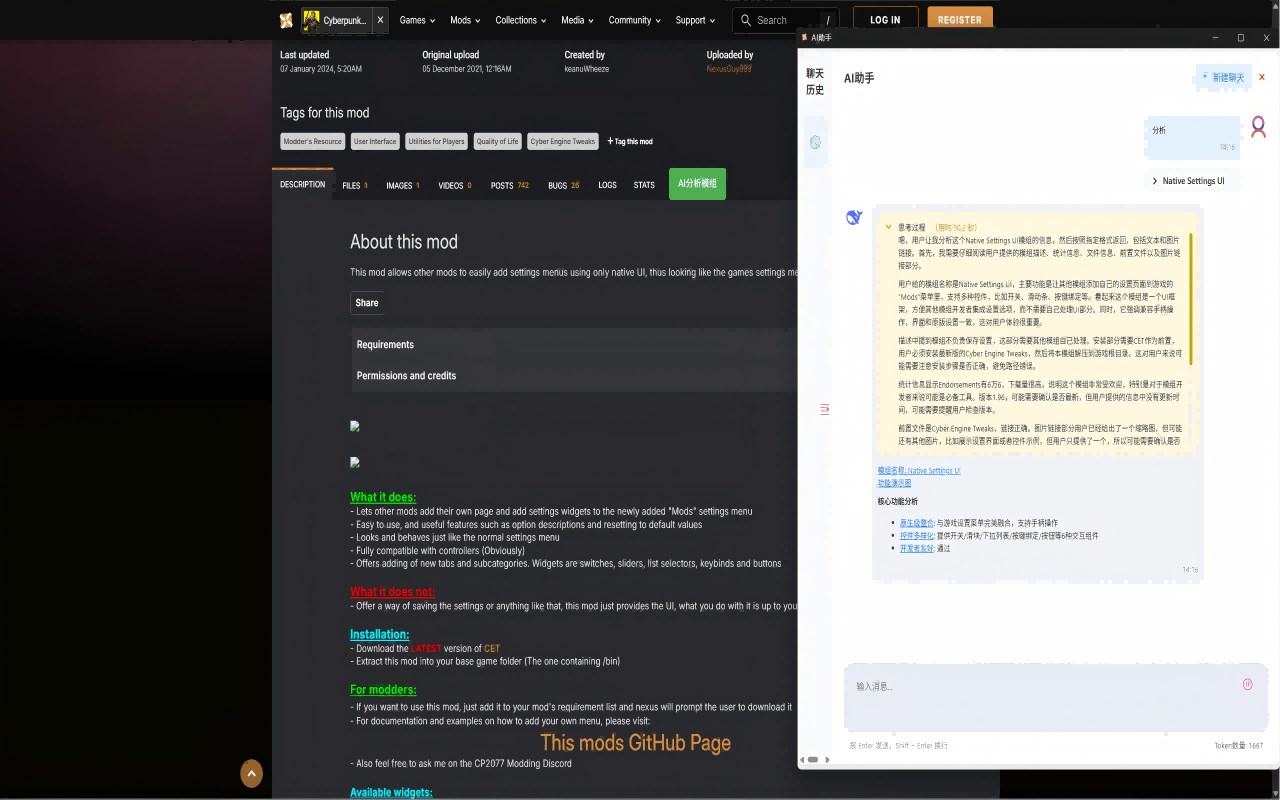This screenshot has width=1280, height=800.
Task: Open the Games dropdown menu
Action: click(x=417, y=20)
